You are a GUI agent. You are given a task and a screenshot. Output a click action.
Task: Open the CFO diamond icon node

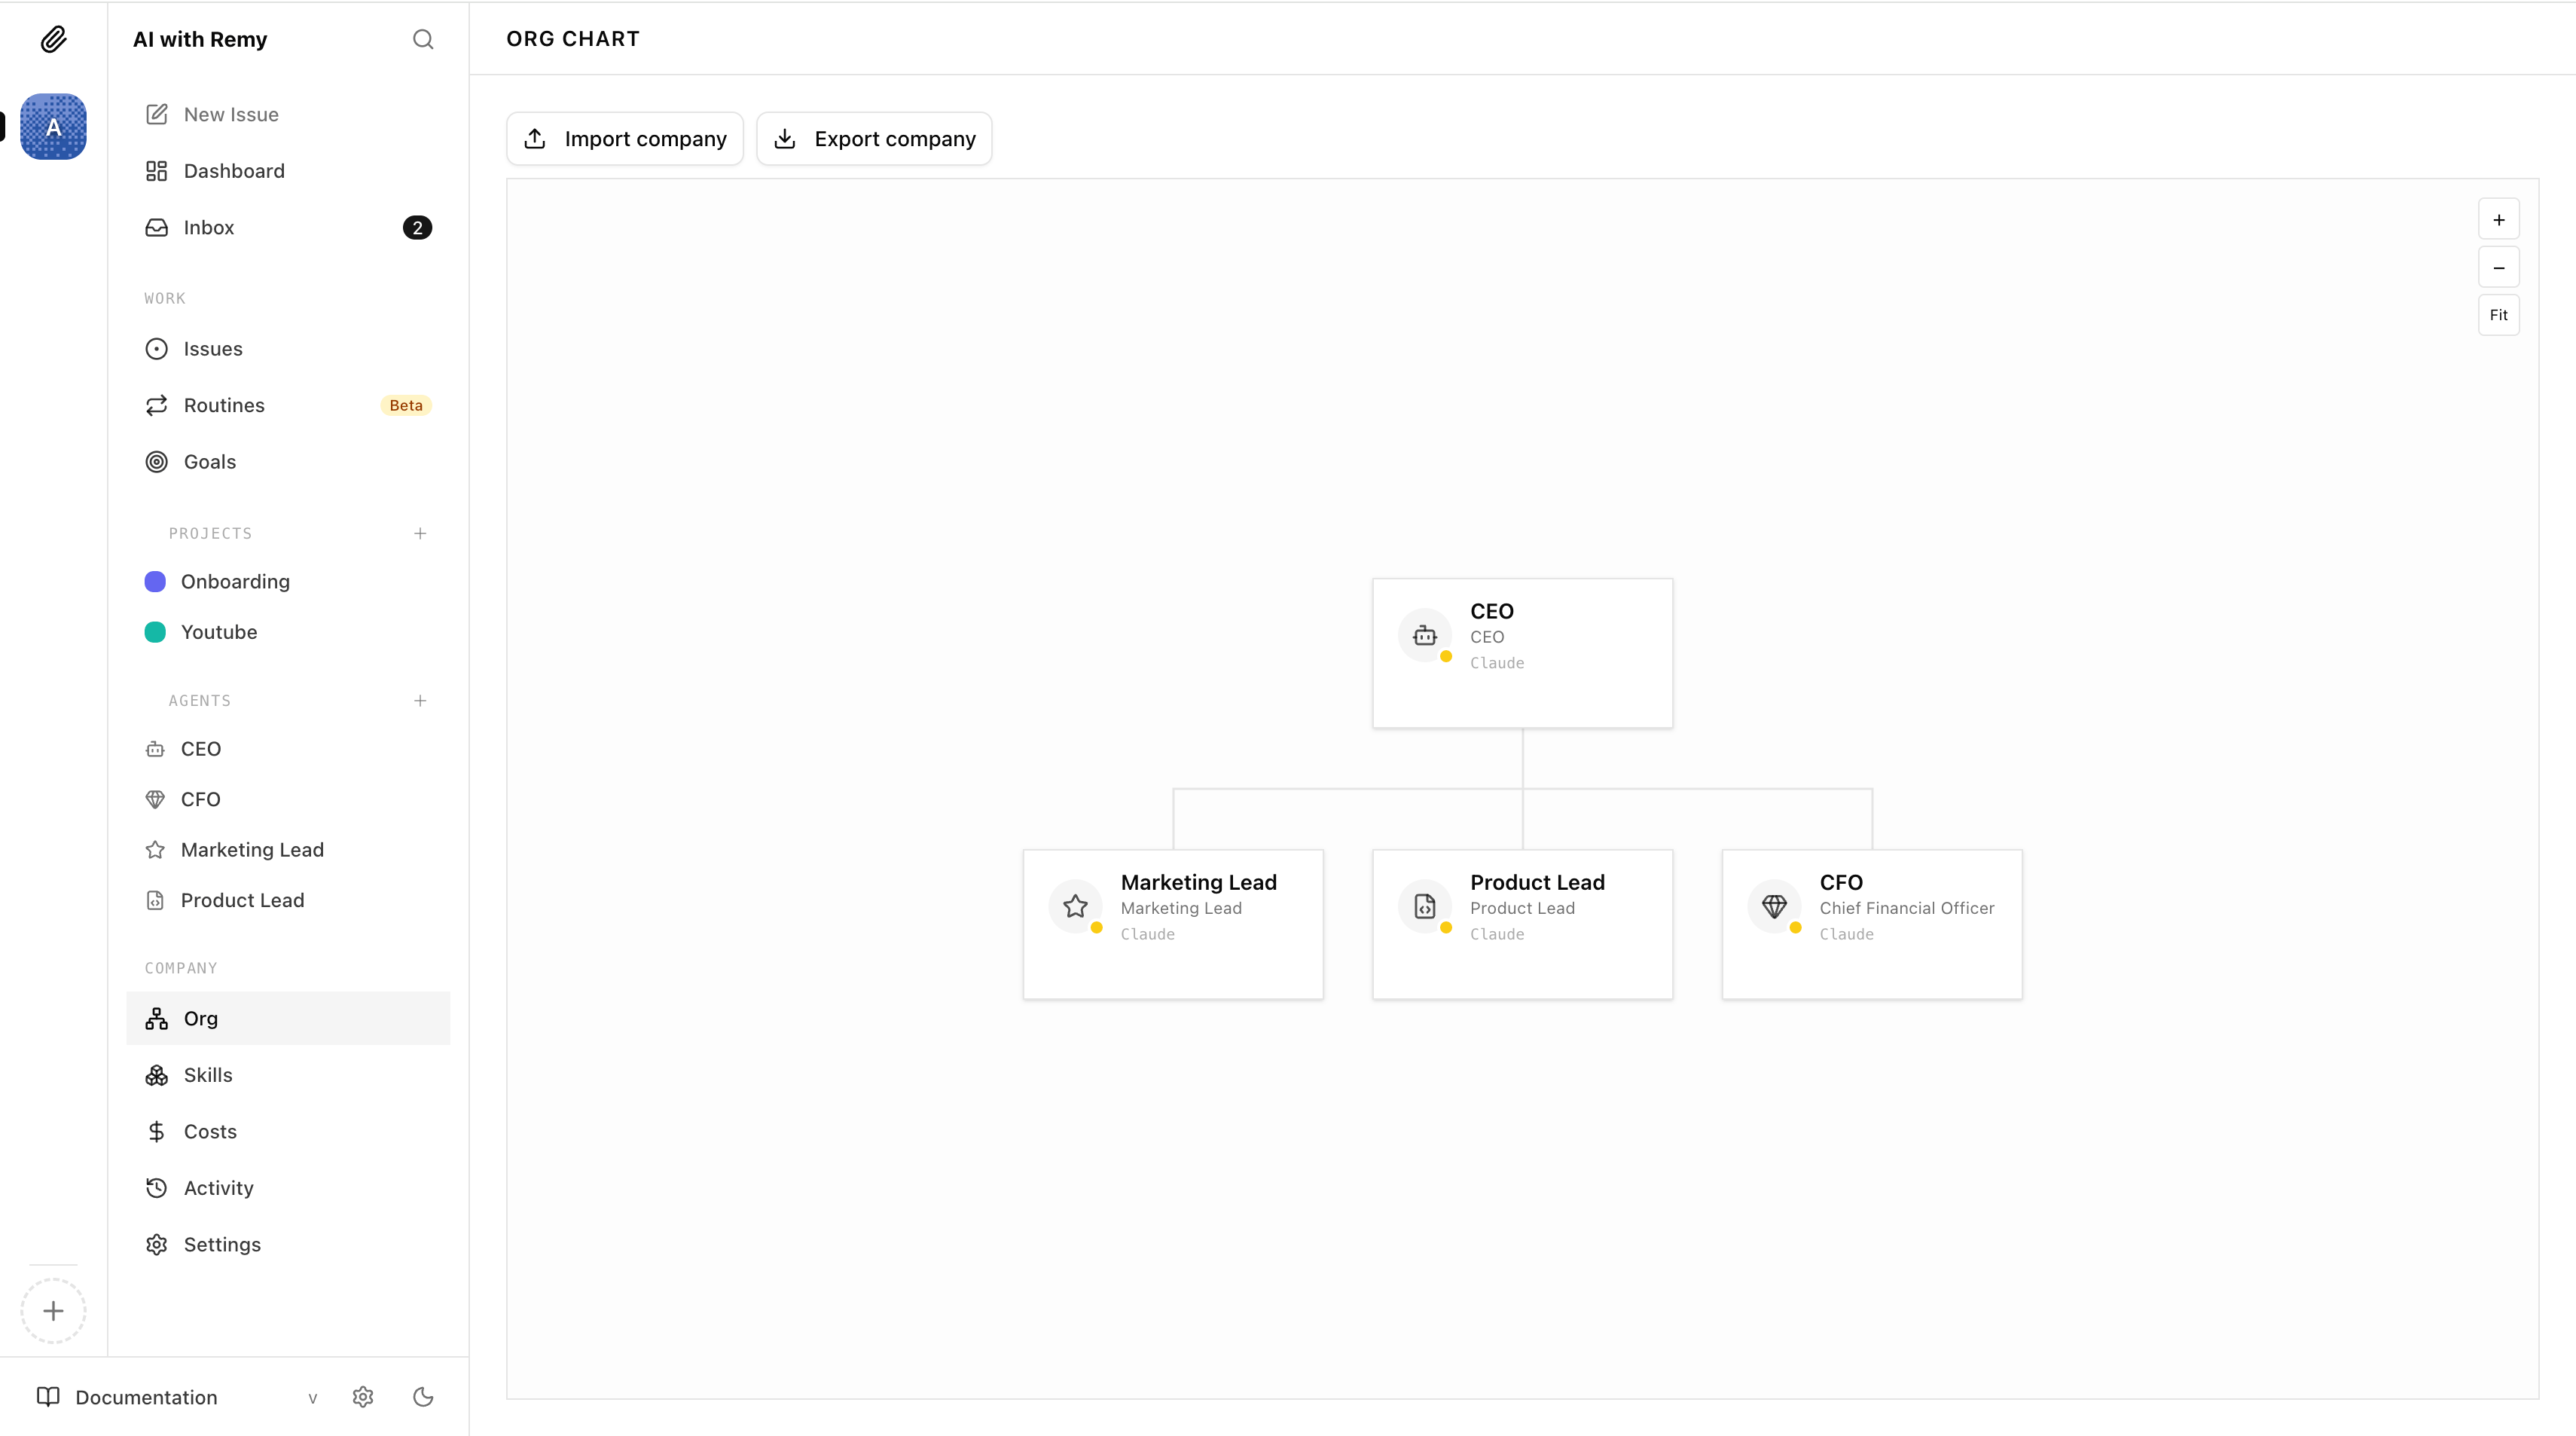[x=1774, y=906]
